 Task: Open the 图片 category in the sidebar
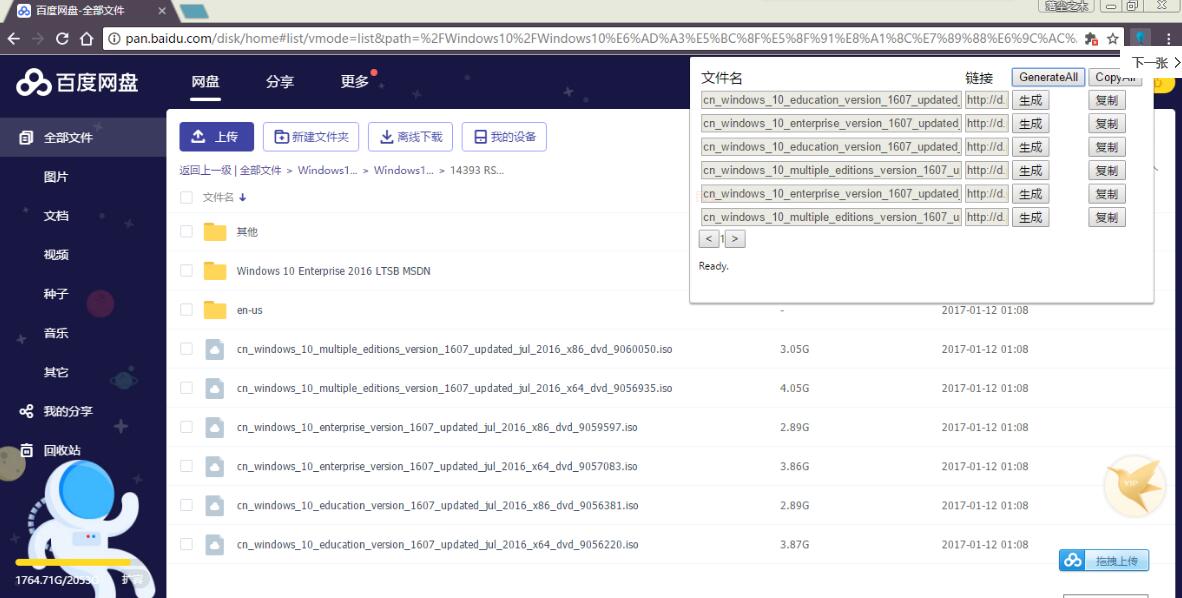[x=56, y=176]
